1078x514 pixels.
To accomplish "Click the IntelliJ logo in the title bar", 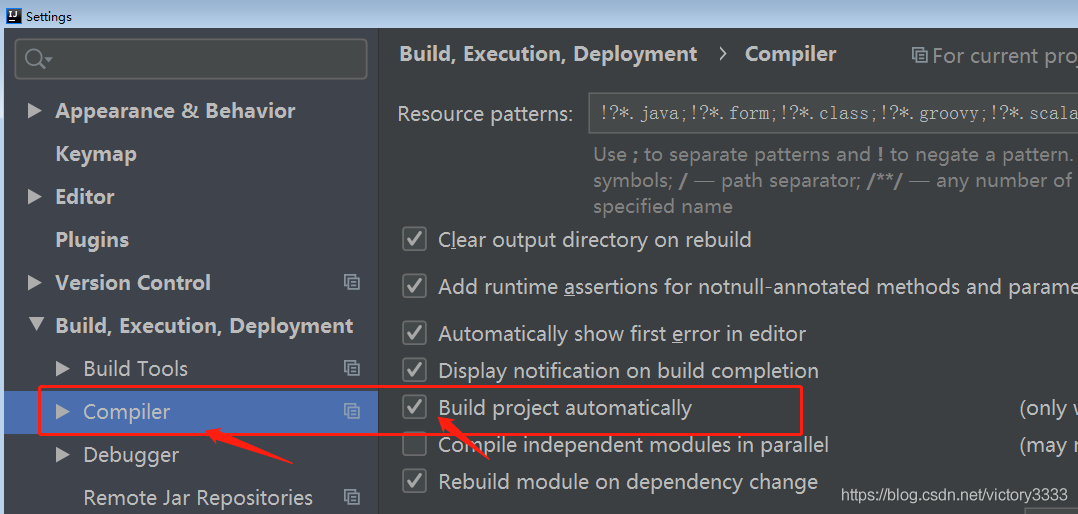I will pos(14,15).
